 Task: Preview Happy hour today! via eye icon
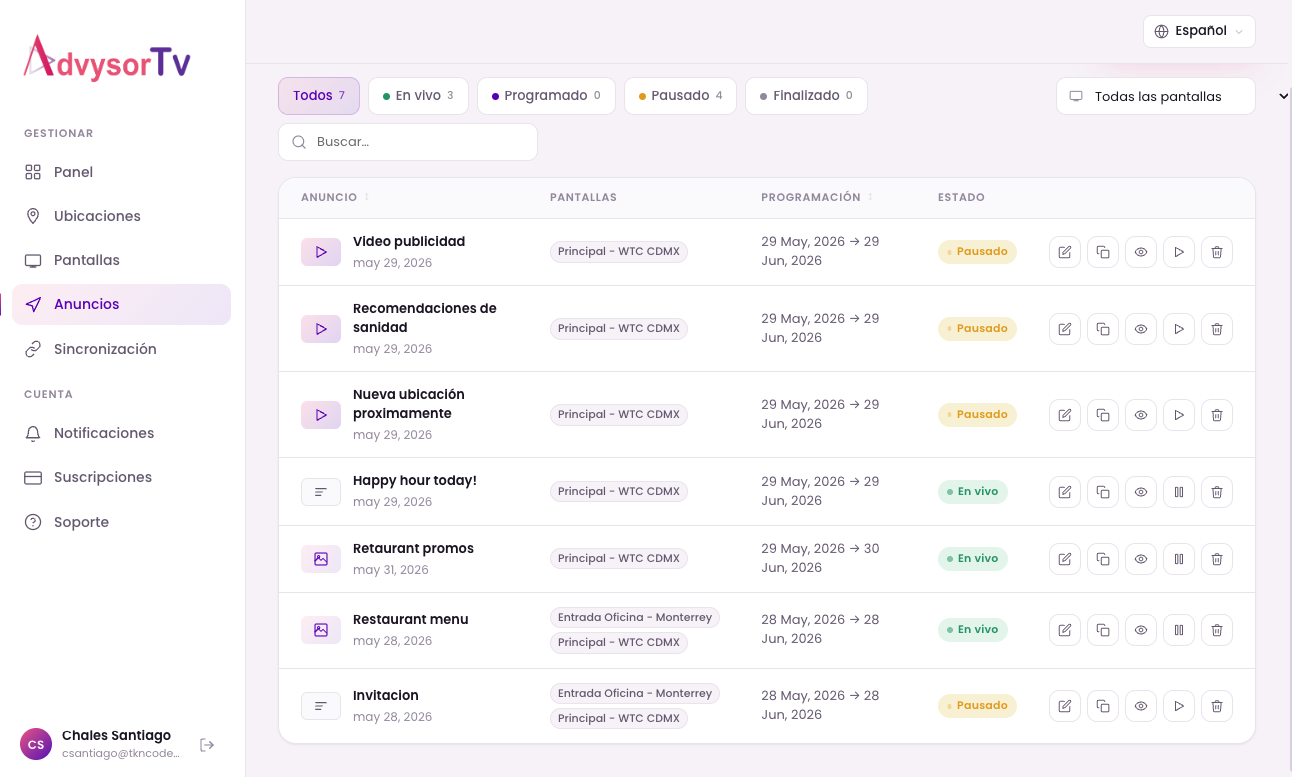click(1141, 492)
